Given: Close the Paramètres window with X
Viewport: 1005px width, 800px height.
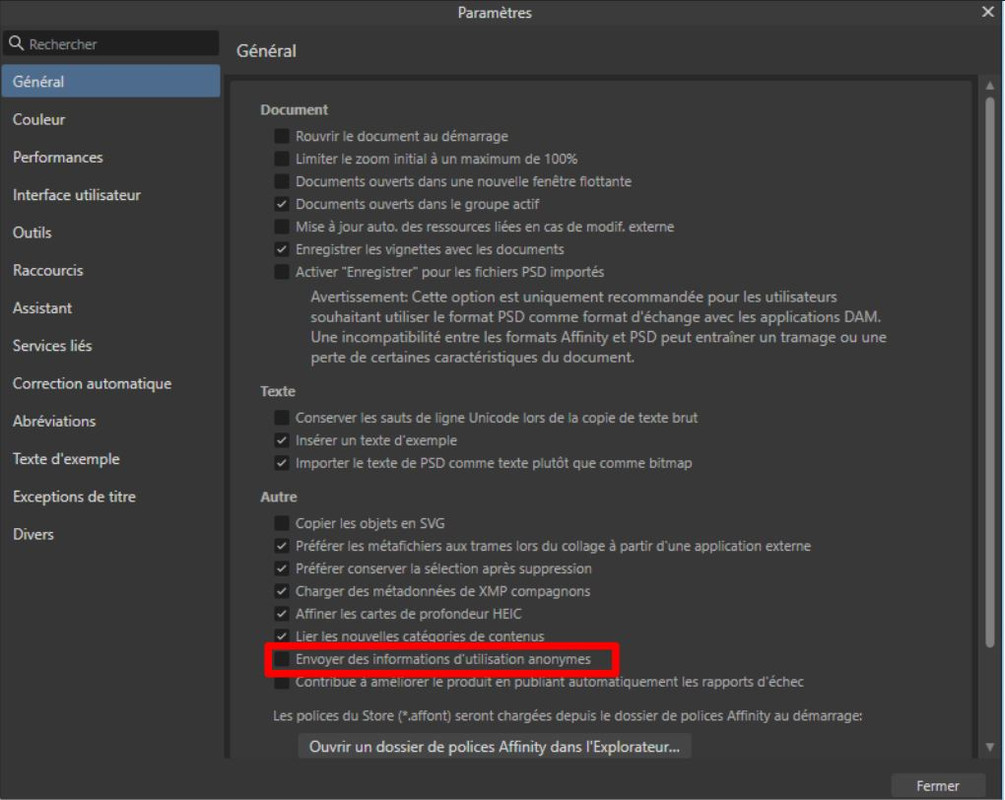Looking at the screenshot, I should 988,12.
